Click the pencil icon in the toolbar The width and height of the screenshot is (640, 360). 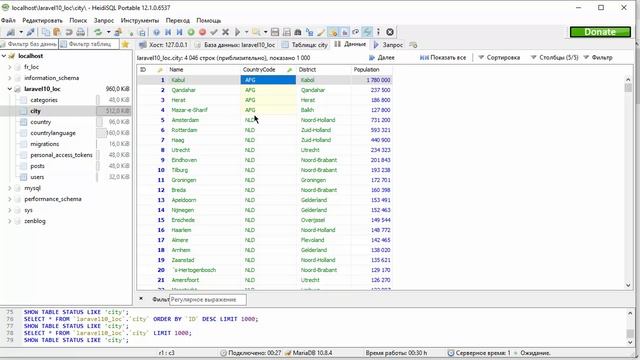[321, 32]
